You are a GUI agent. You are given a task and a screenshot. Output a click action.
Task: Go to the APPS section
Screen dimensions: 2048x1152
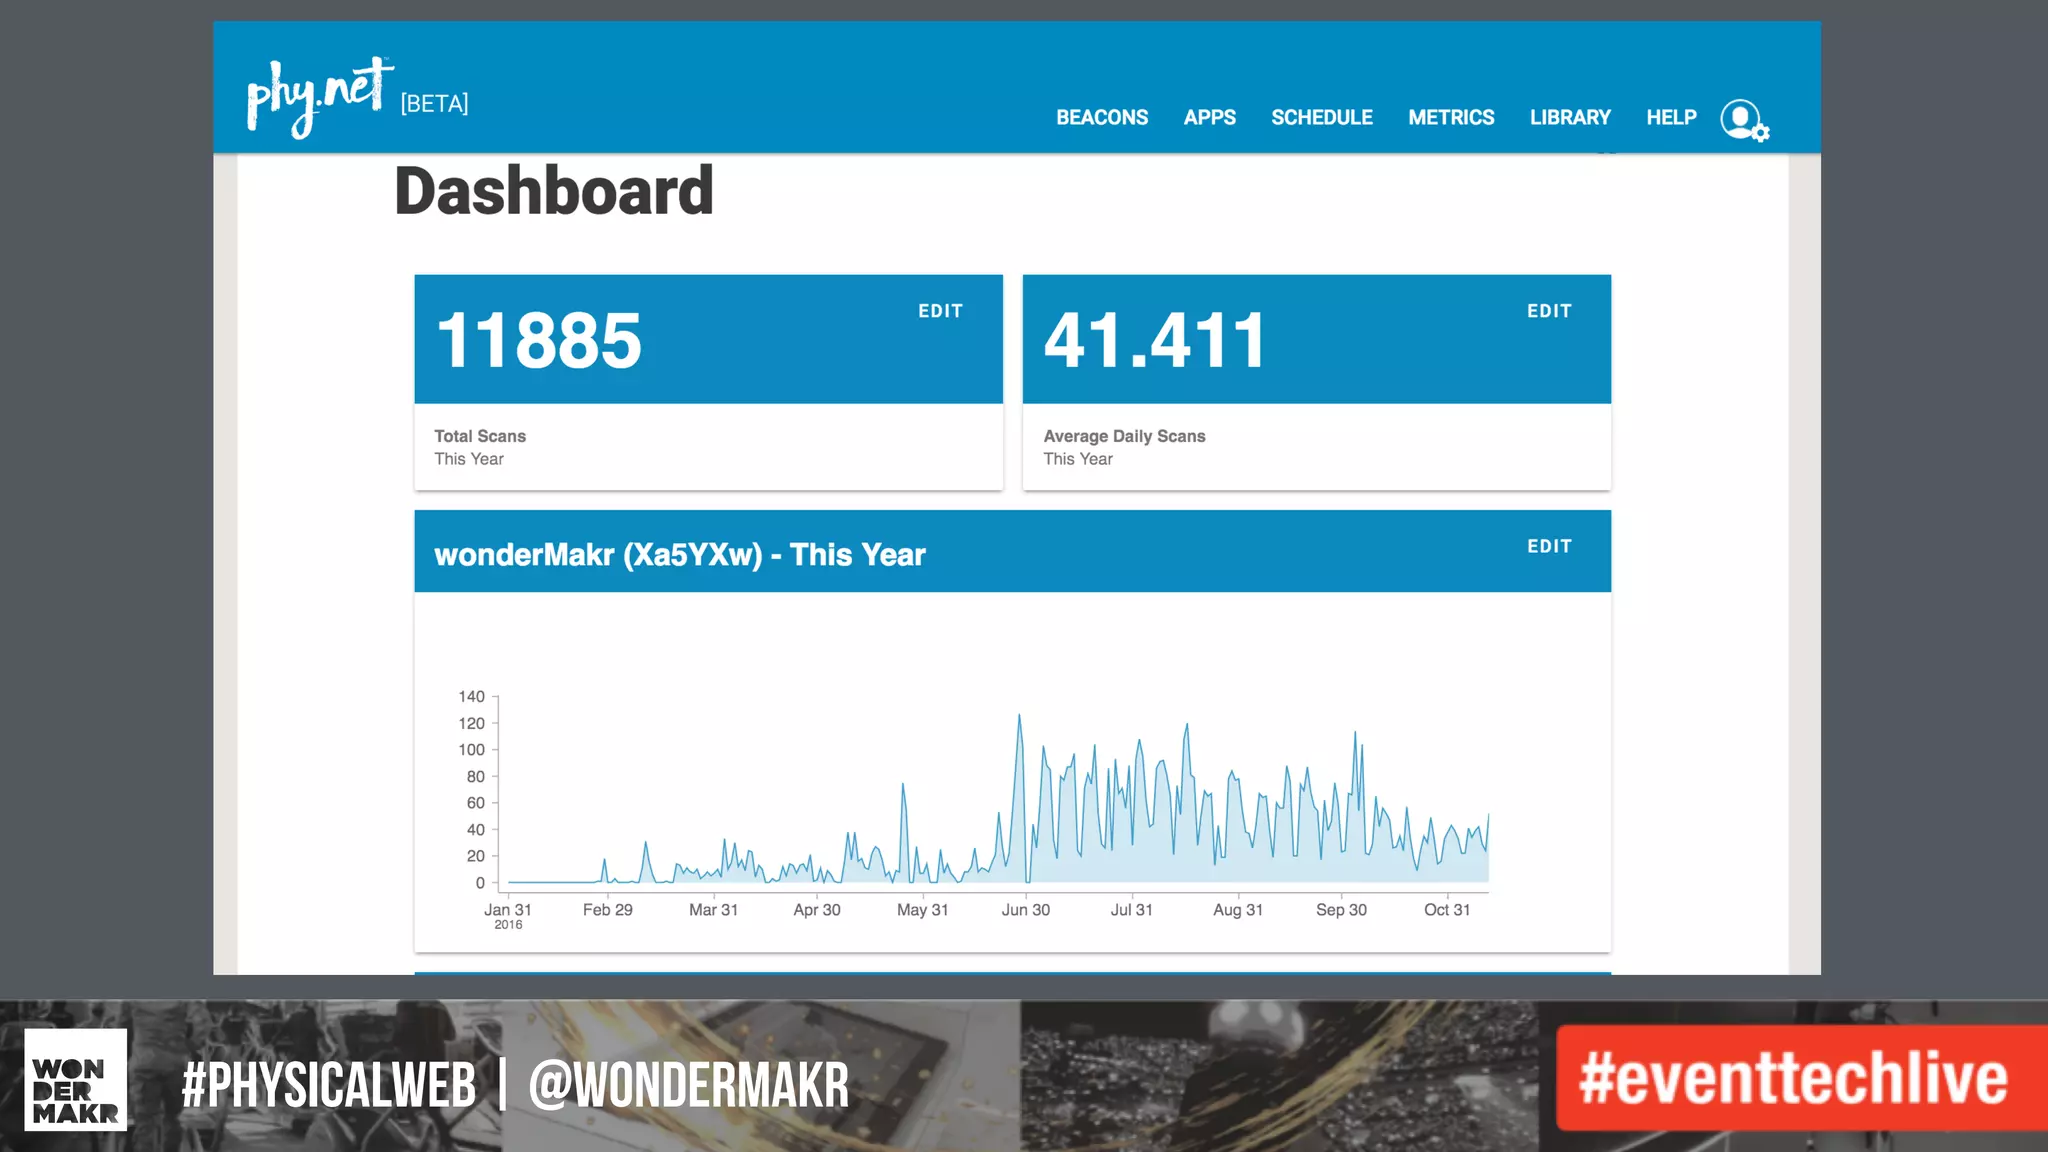pyautogui.click(x=1209, y=118)
